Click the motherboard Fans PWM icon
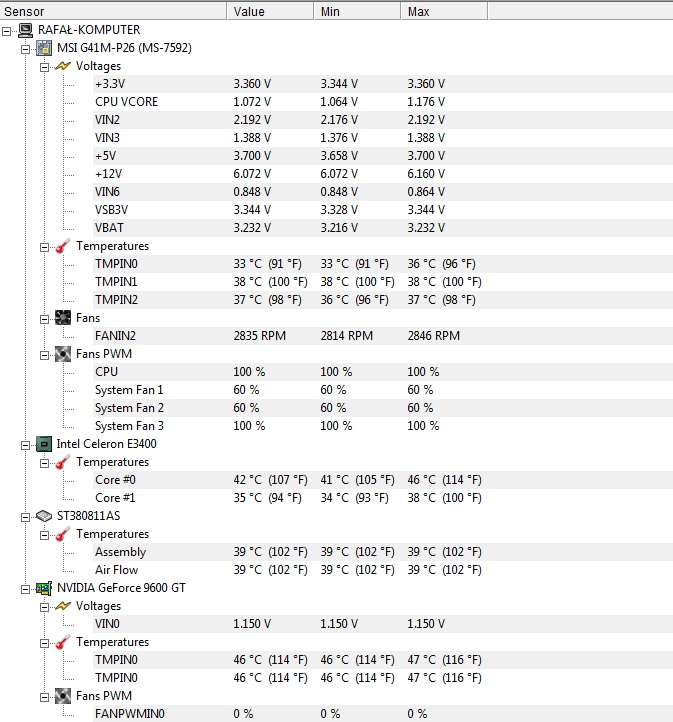Viewport: 673px width, 722px height. pos(63,354)
